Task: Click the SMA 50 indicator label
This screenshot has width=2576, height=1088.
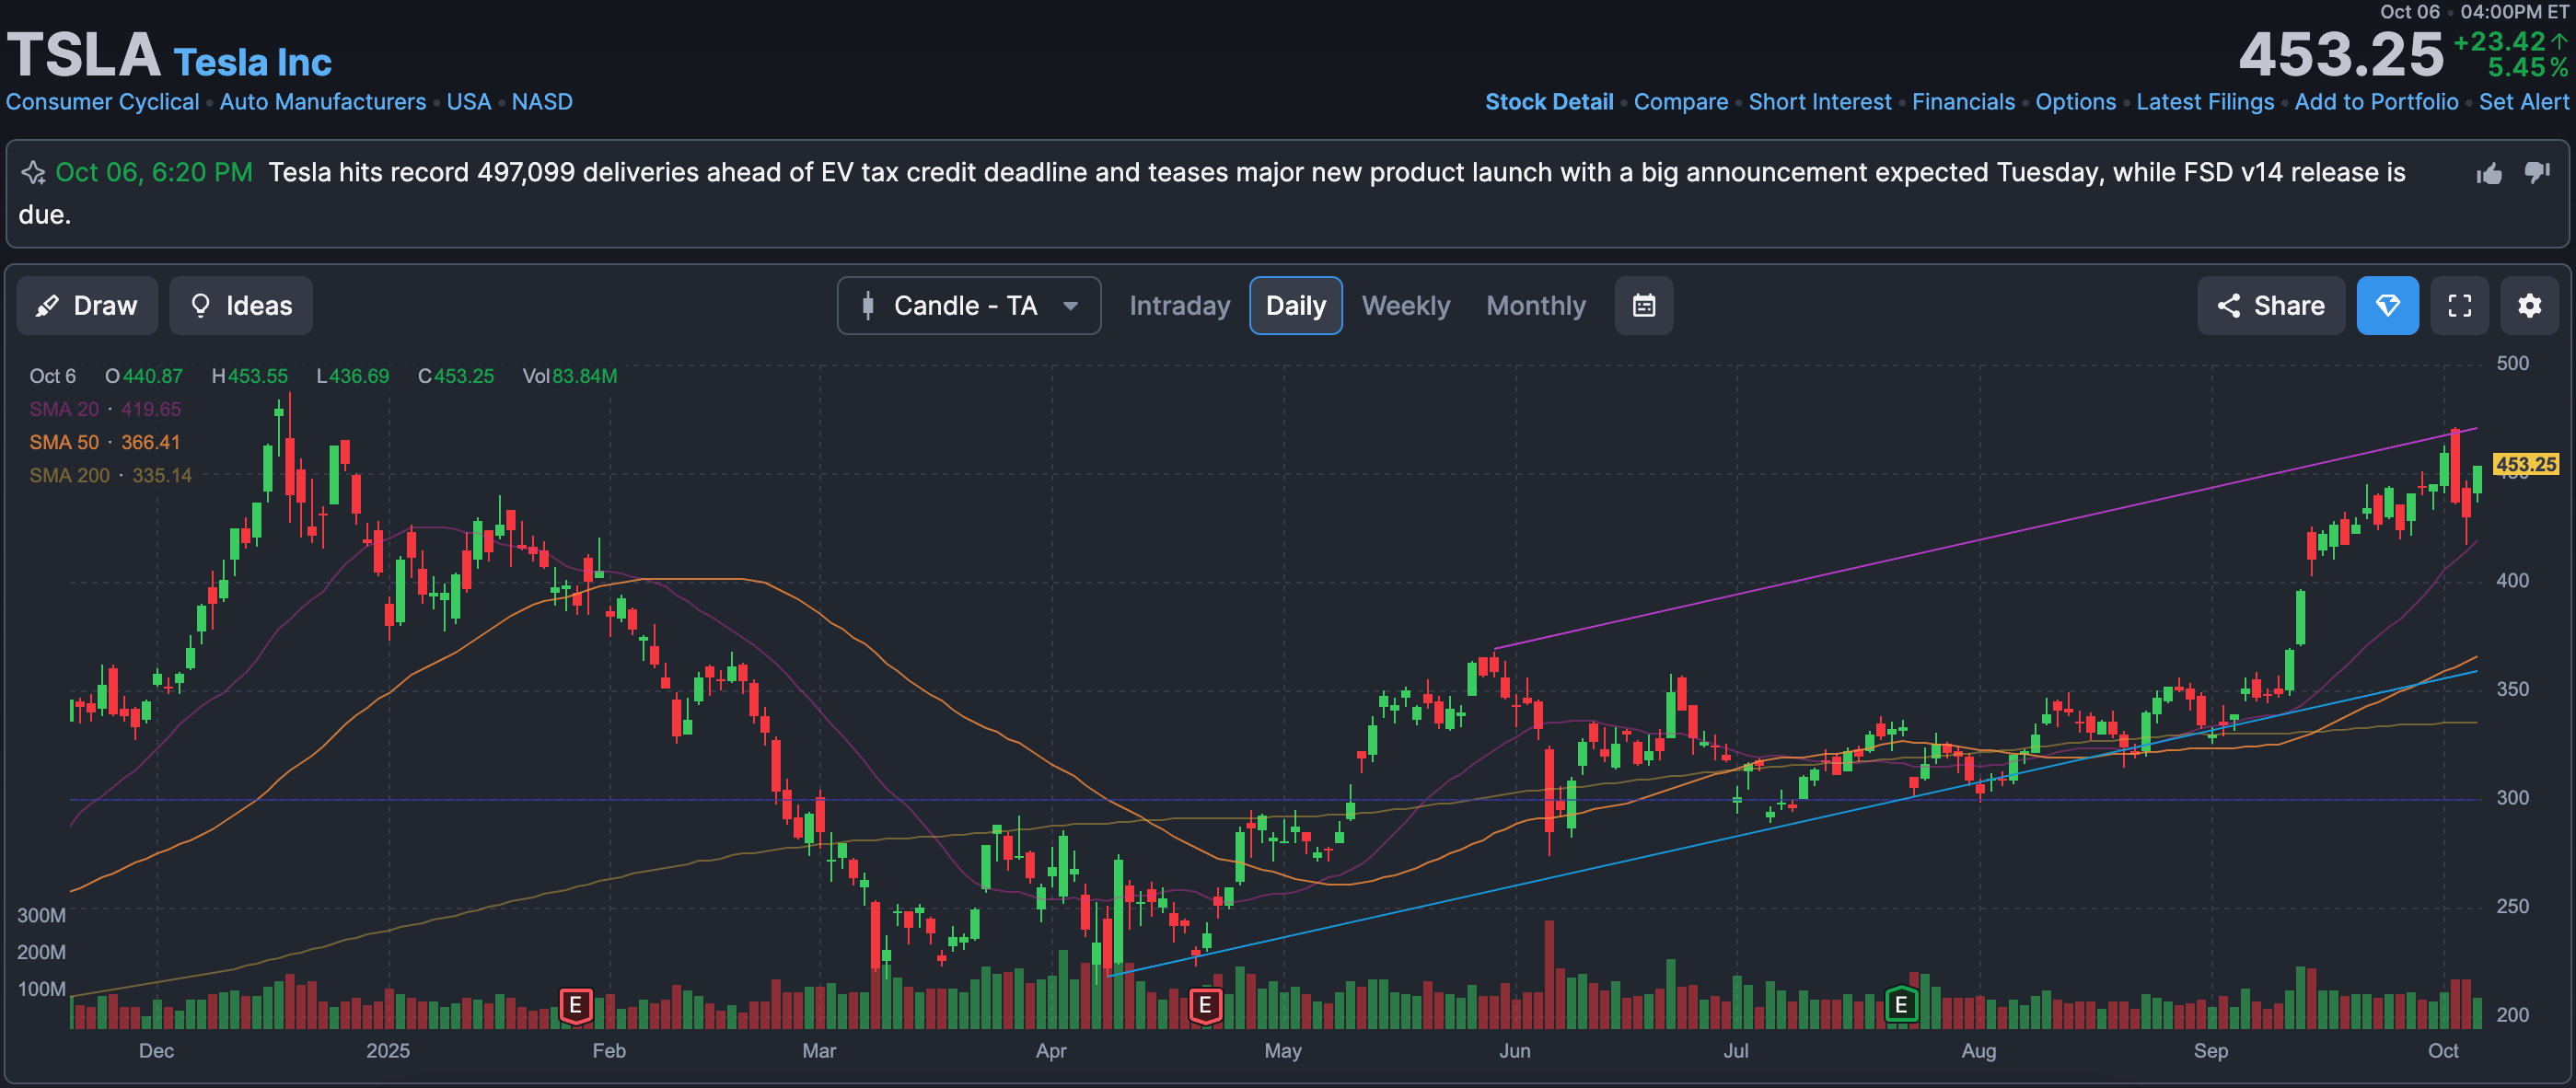Action: pos(64,442)
